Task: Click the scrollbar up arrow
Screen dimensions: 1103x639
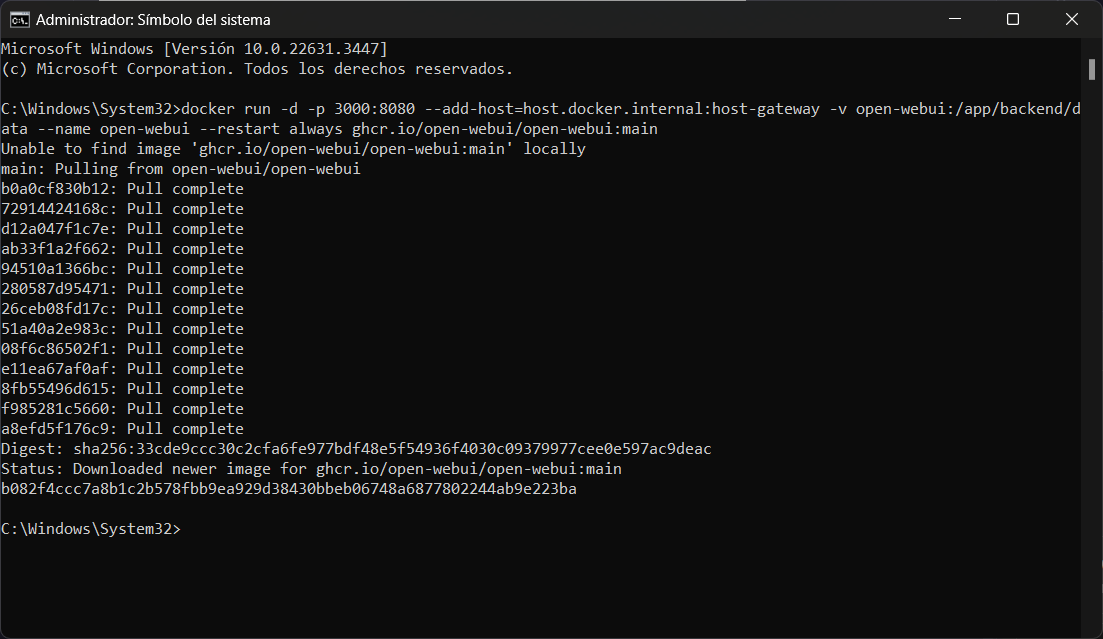Action: (x=1092, y=47)
